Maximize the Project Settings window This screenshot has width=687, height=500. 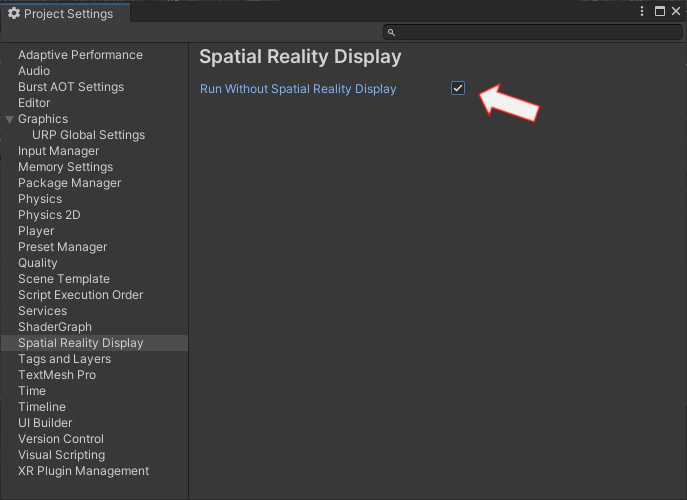659,11
